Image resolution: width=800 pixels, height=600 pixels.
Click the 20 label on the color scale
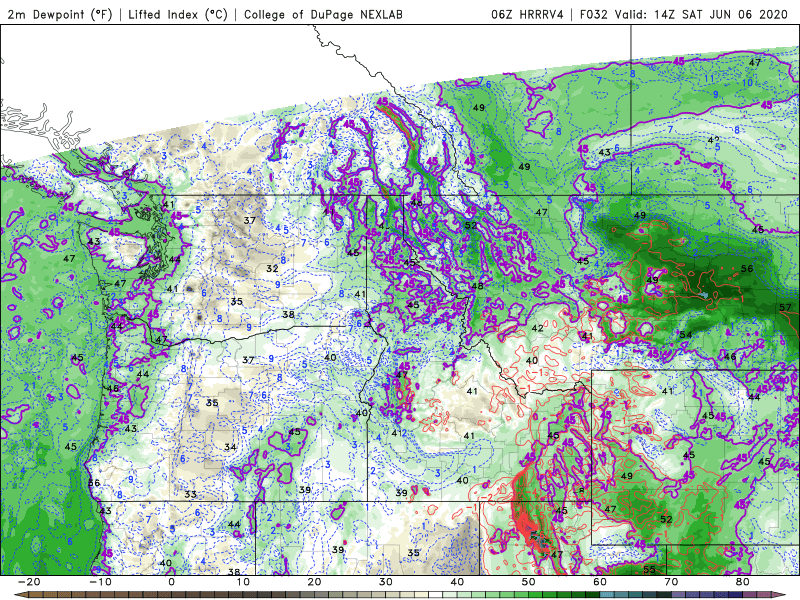[x=314, y=582]
